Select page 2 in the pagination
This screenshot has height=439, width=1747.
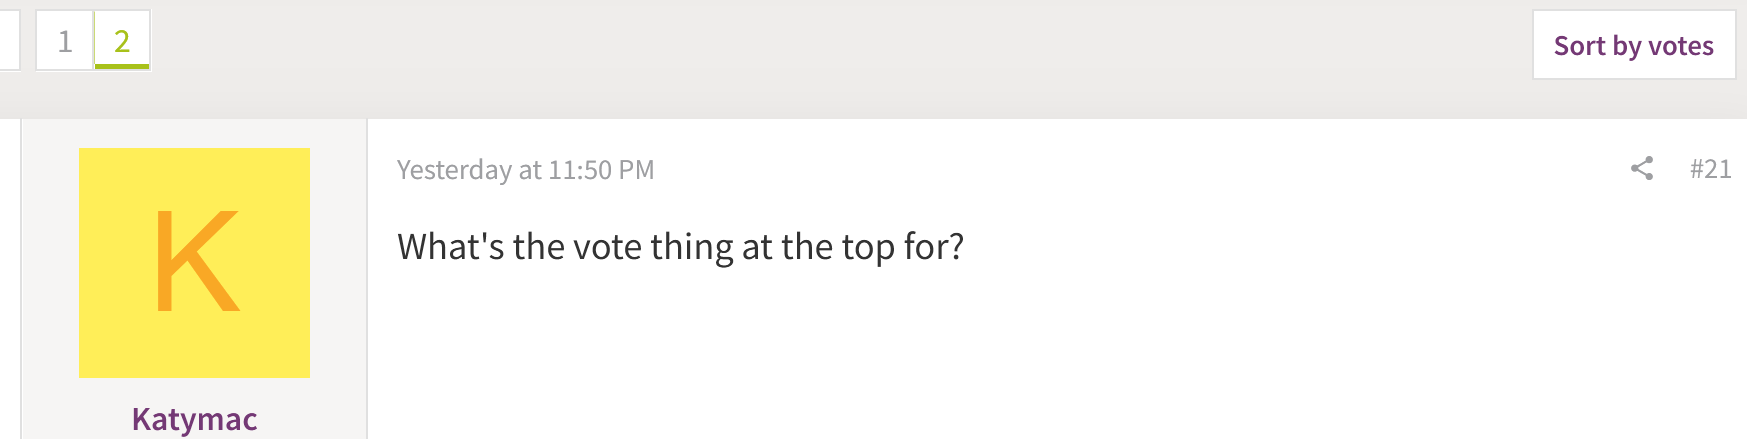click(122, 41)
